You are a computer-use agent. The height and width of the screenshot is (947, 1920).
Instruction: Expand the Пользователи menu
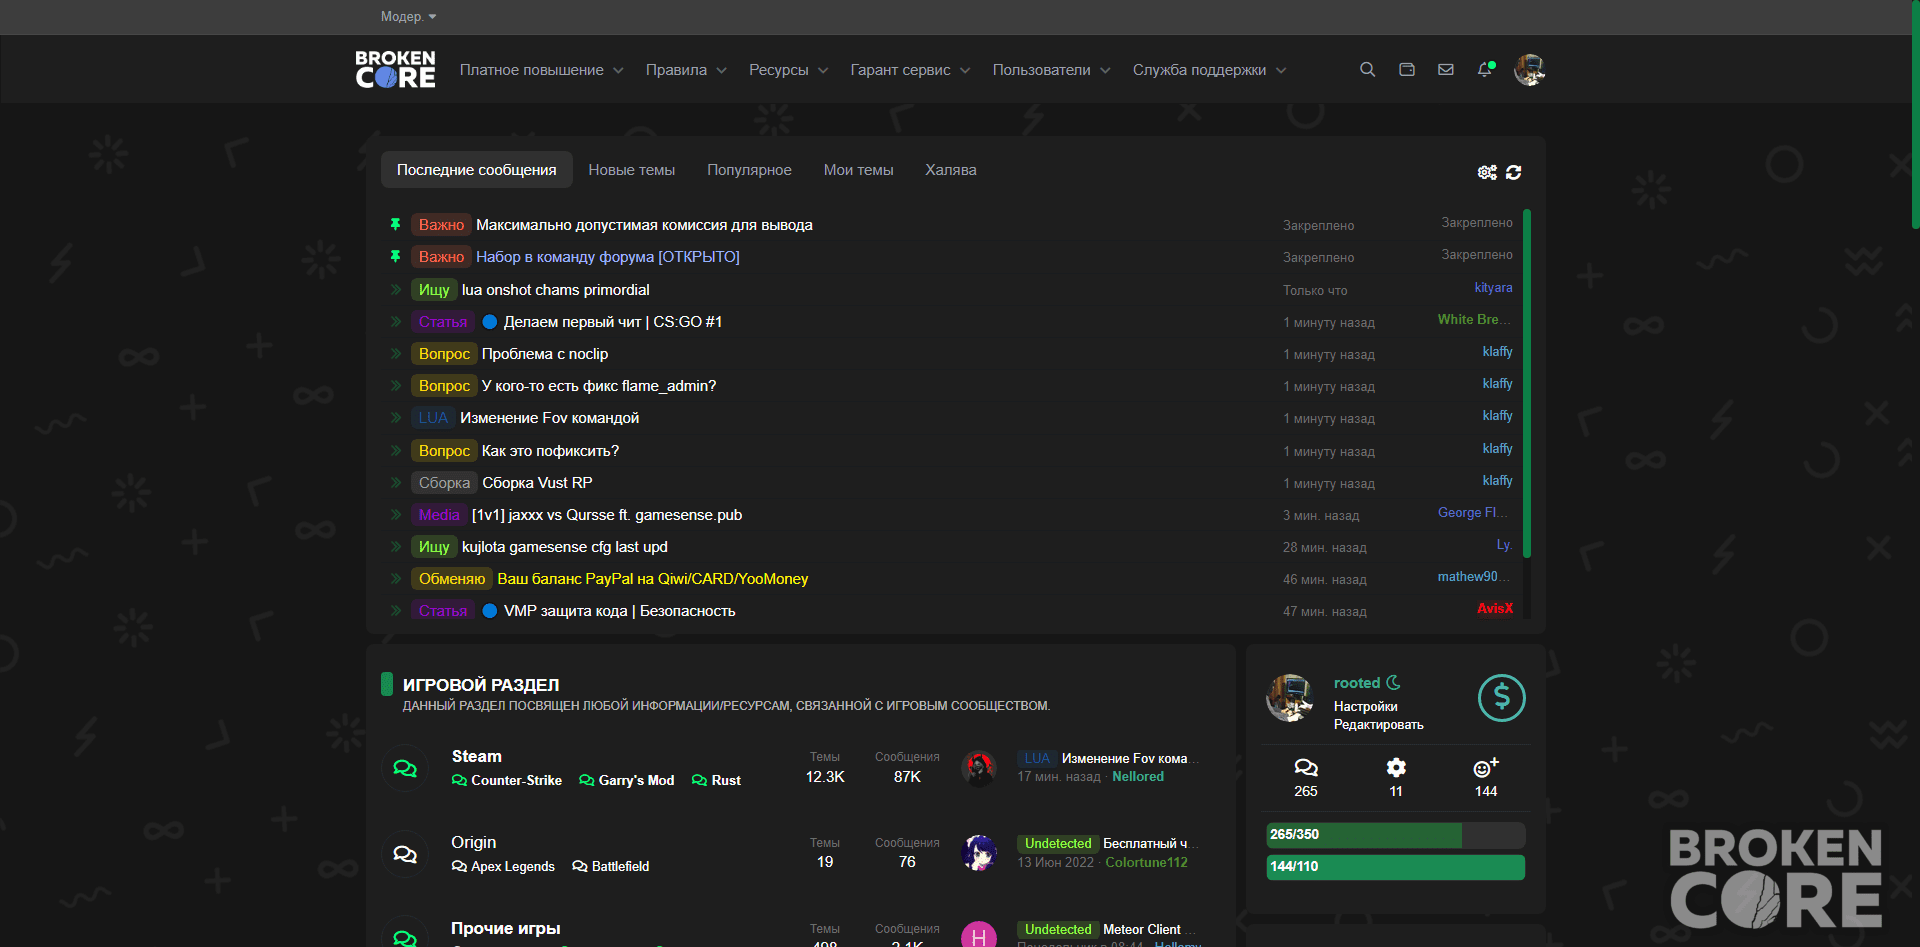pos(1051,70)
